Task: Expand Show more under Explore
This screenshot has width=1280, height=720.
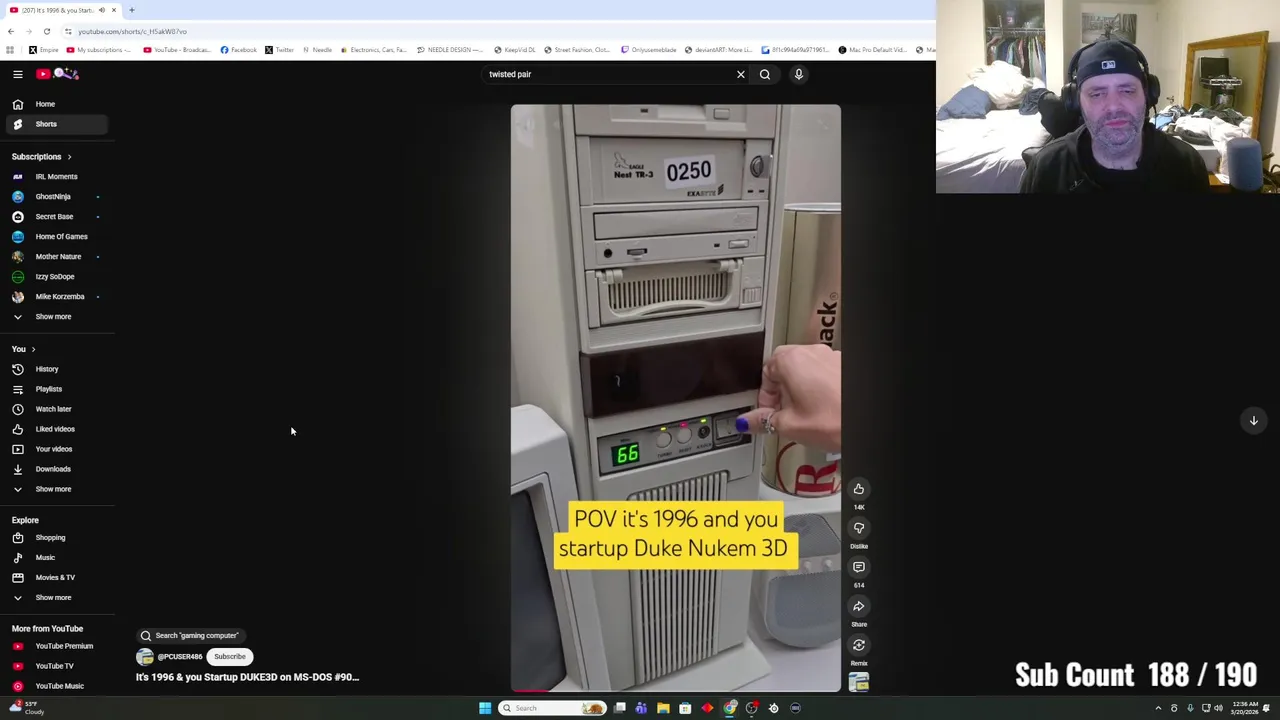Action: pos(57,598)
